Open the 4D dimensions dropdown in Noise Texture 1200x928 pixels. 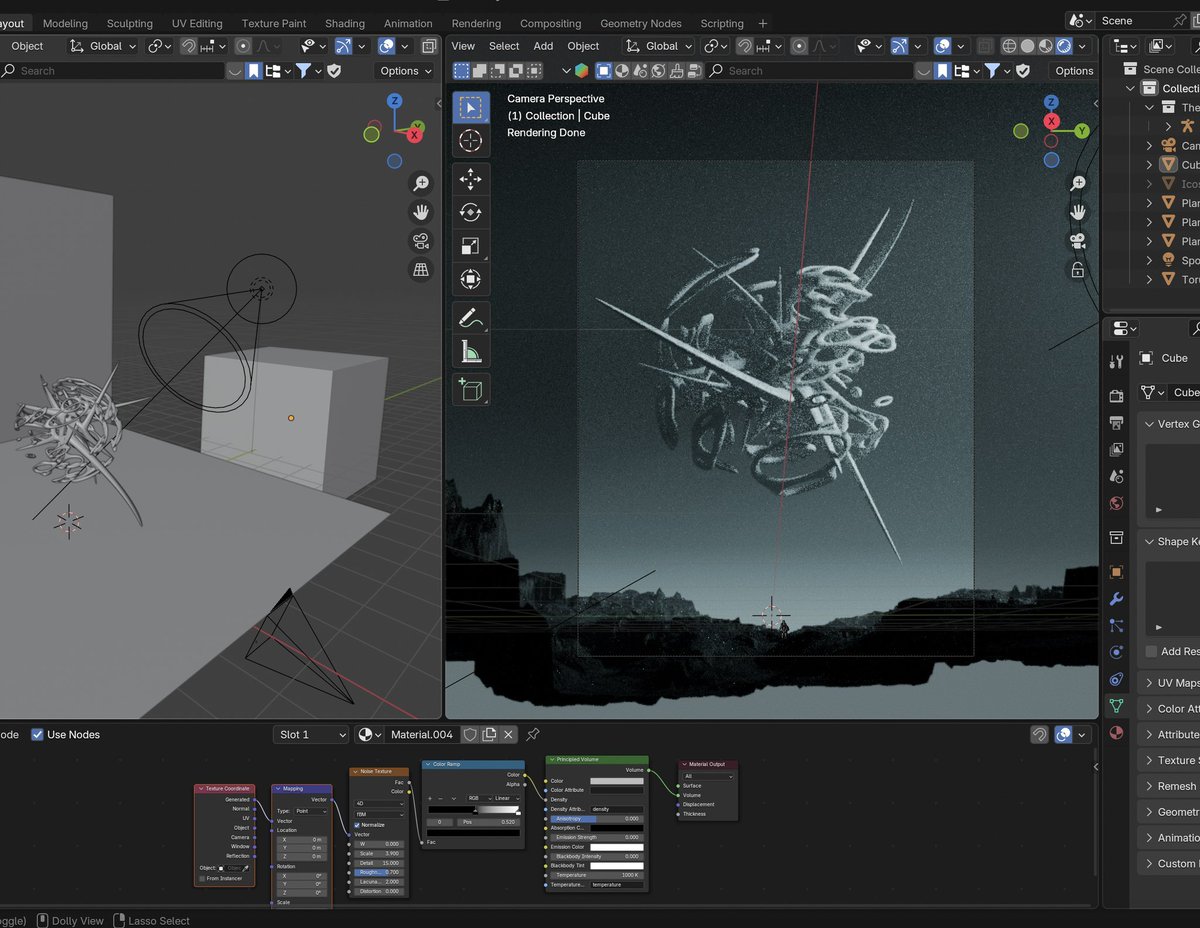pos(379,803)
